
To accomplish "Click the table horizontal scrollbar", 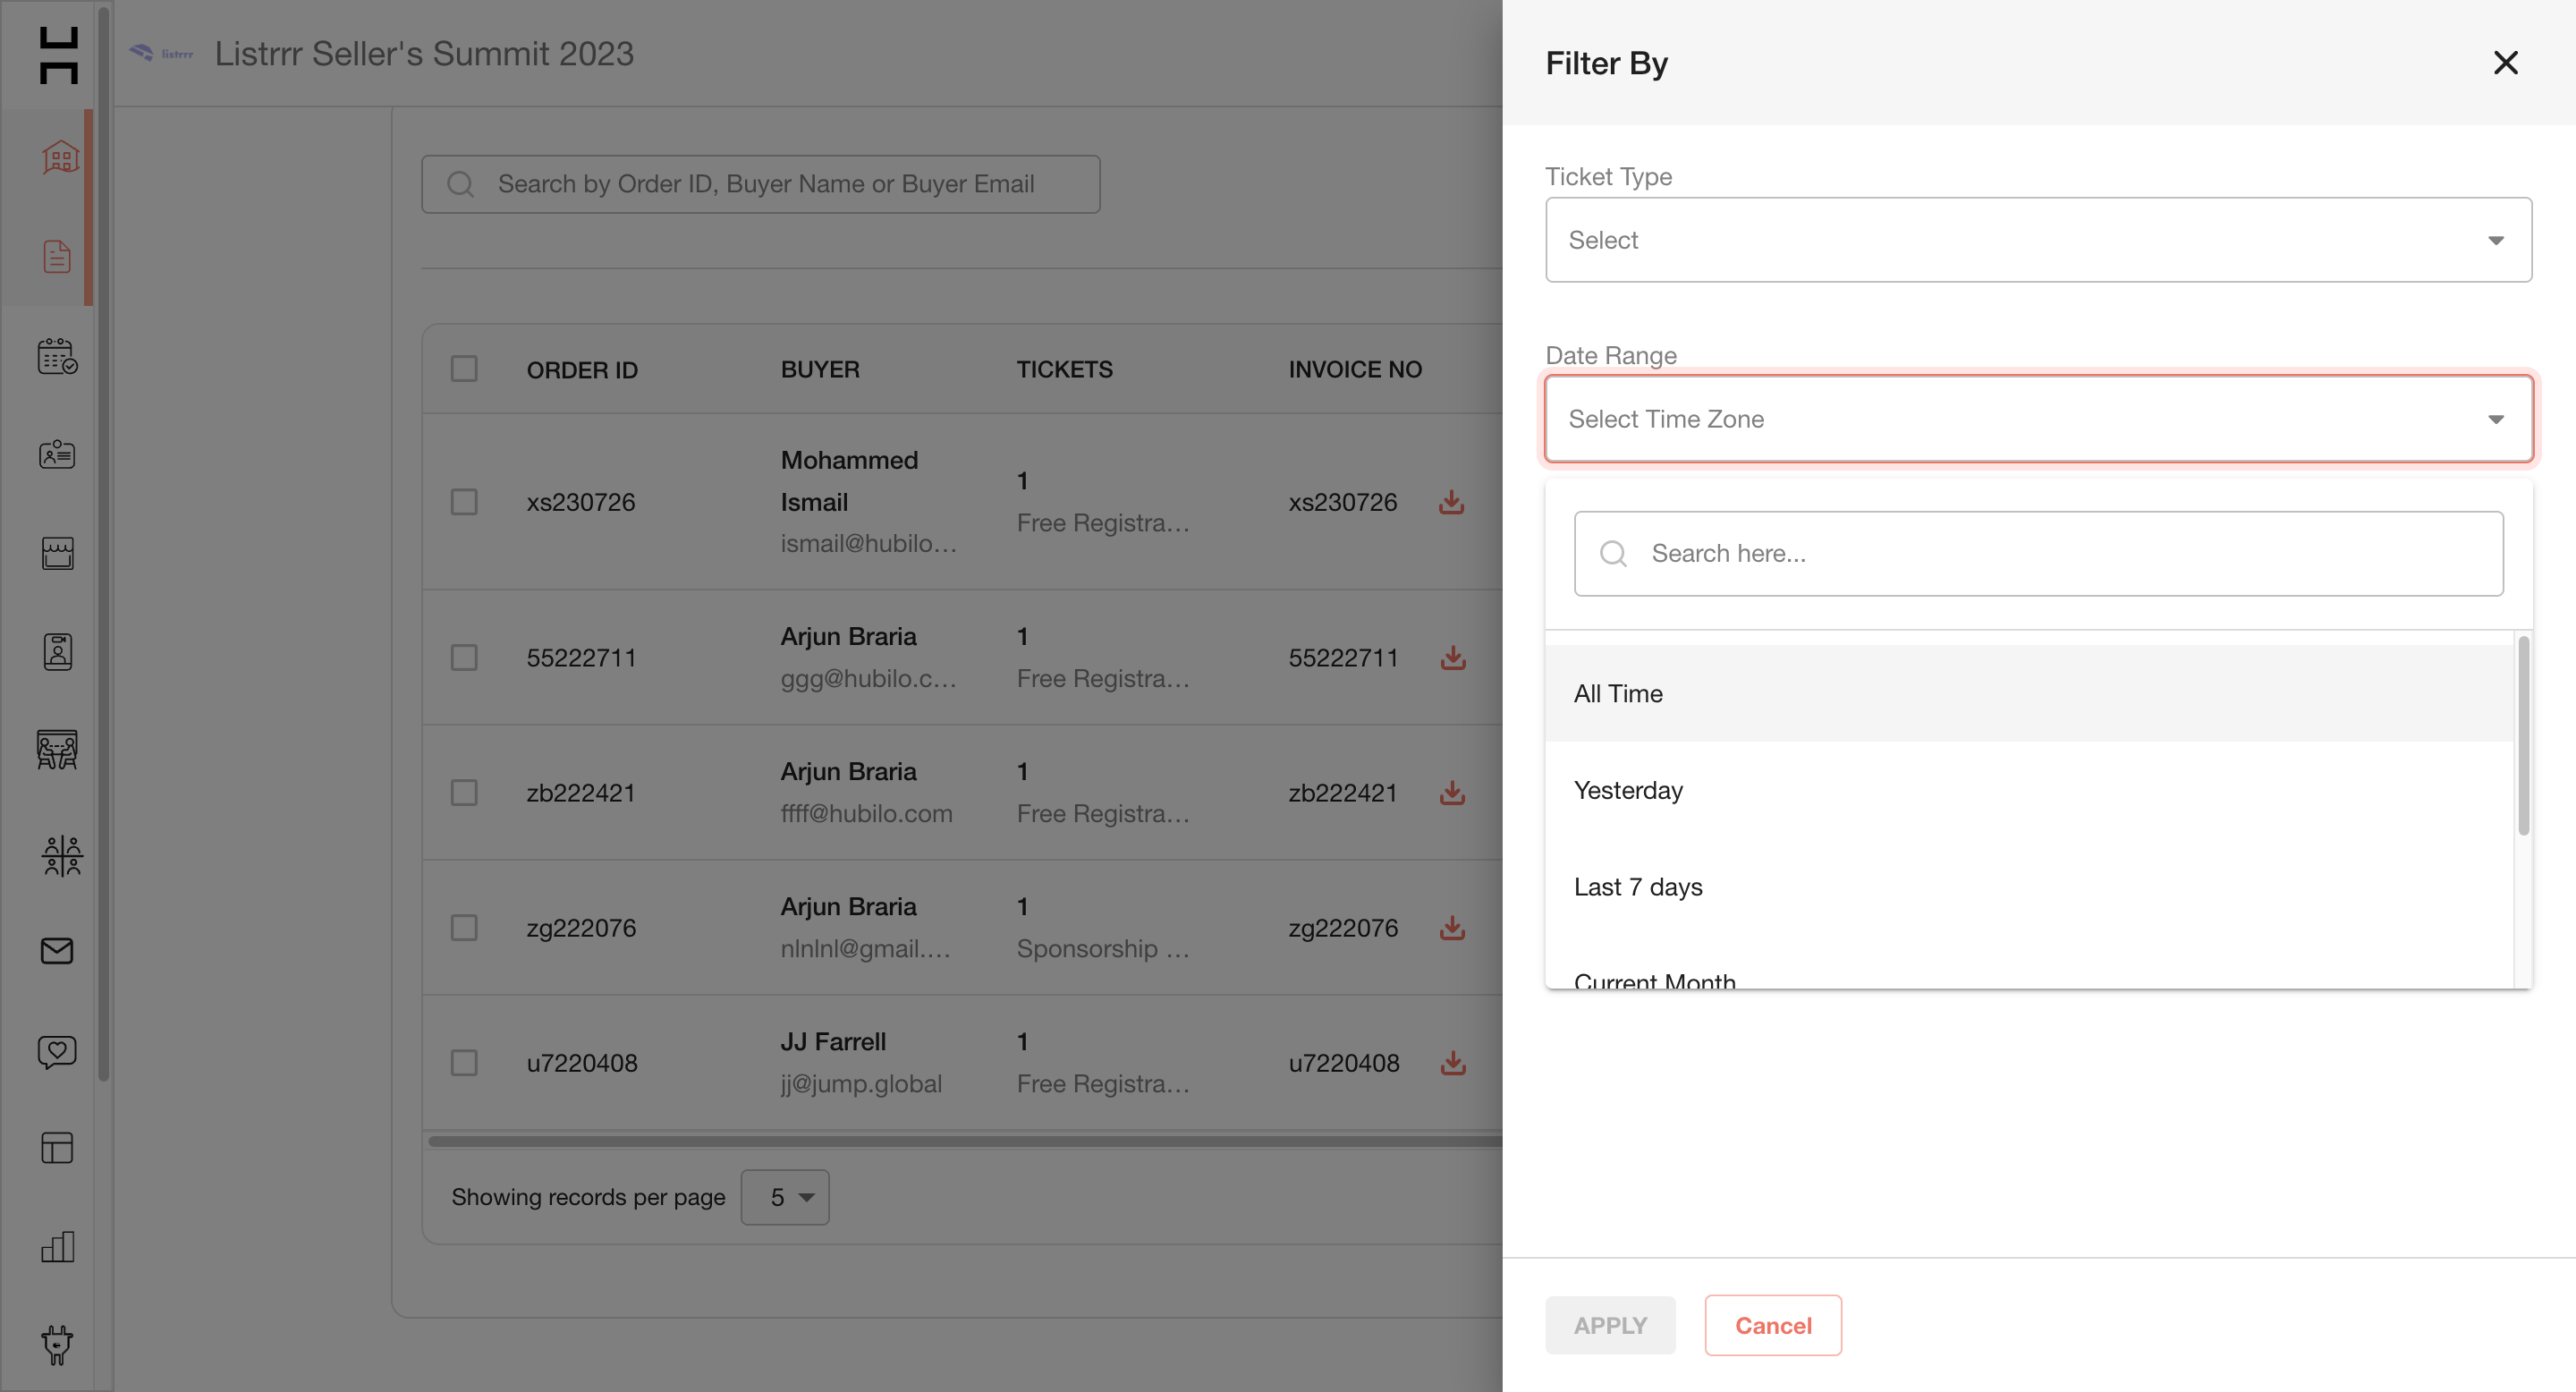I will tap(965, 1141).
